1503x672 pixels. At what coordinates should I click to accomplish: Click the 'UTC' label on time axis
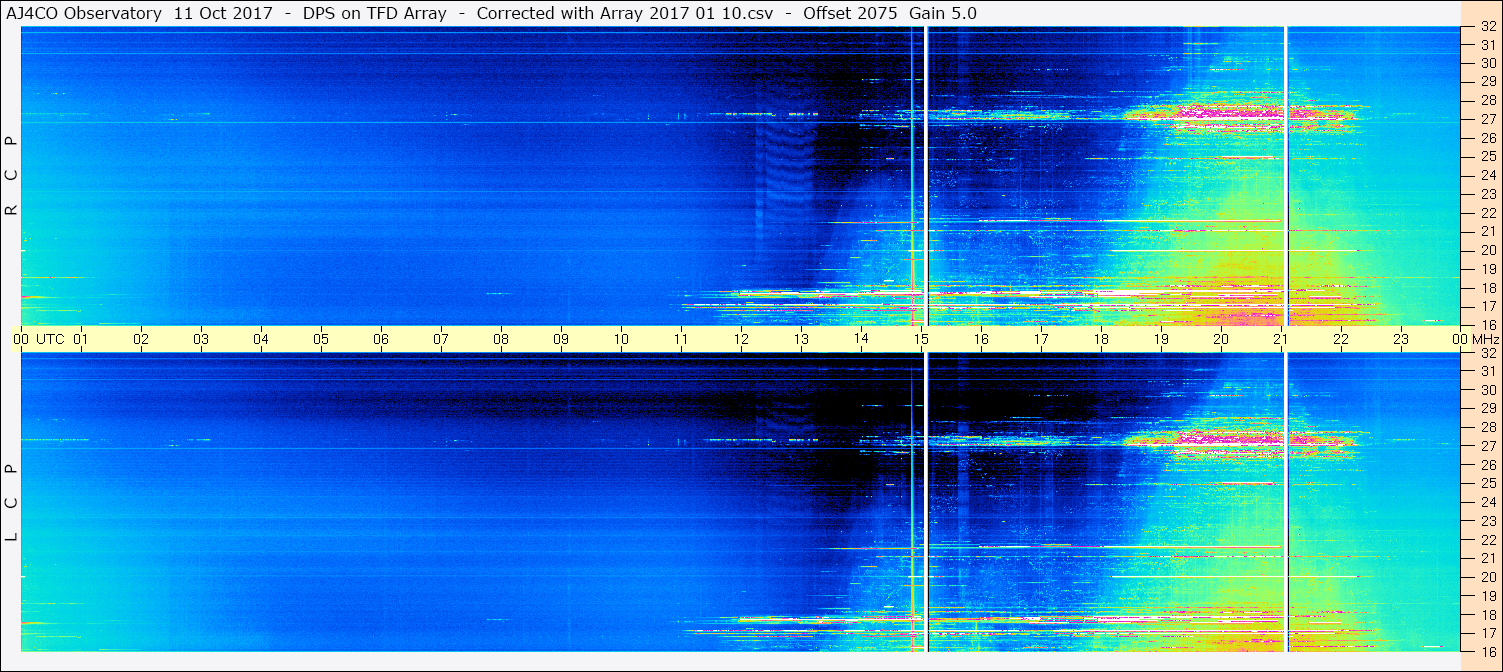pos(49,339)
